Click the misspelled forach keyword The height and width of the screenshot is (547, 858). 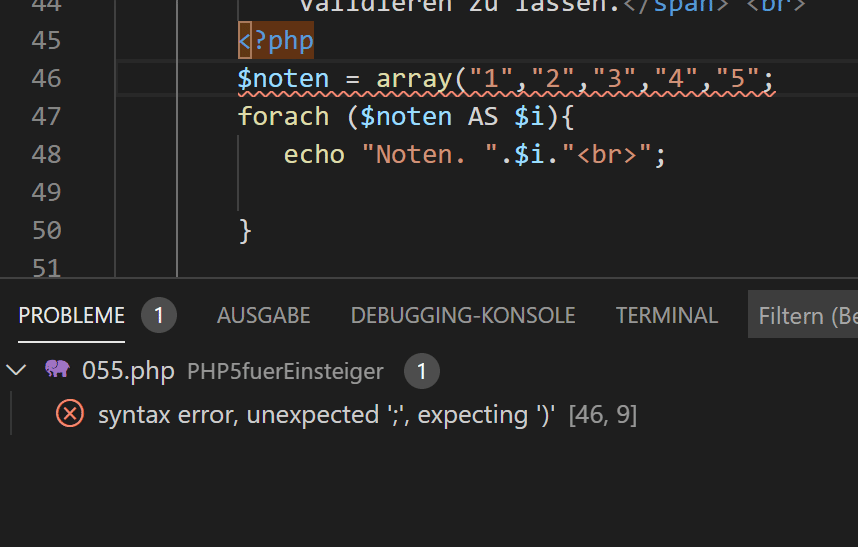point(283,117)
